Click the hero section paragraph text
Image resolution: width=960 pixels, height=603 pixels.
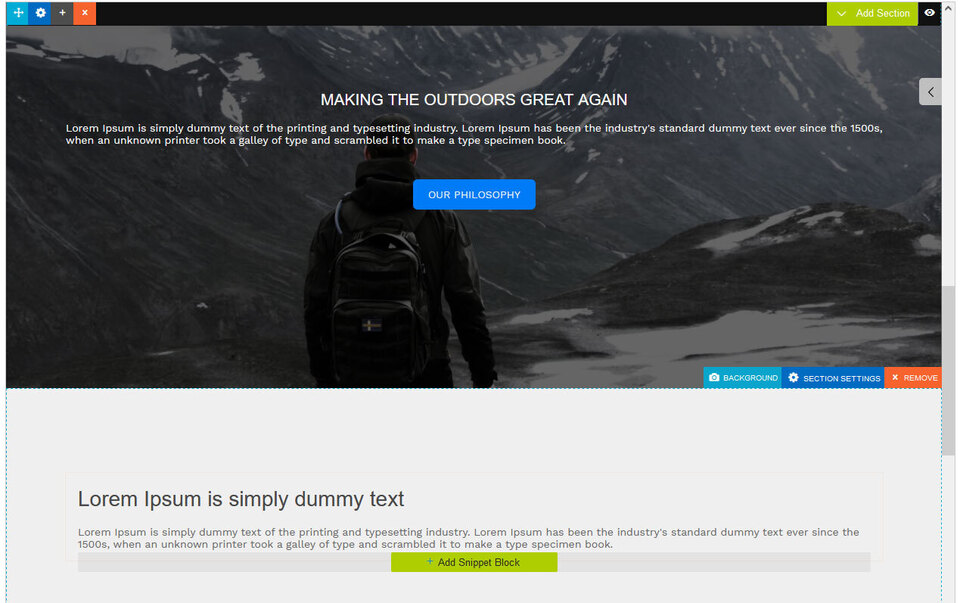[x=474, y=134]
